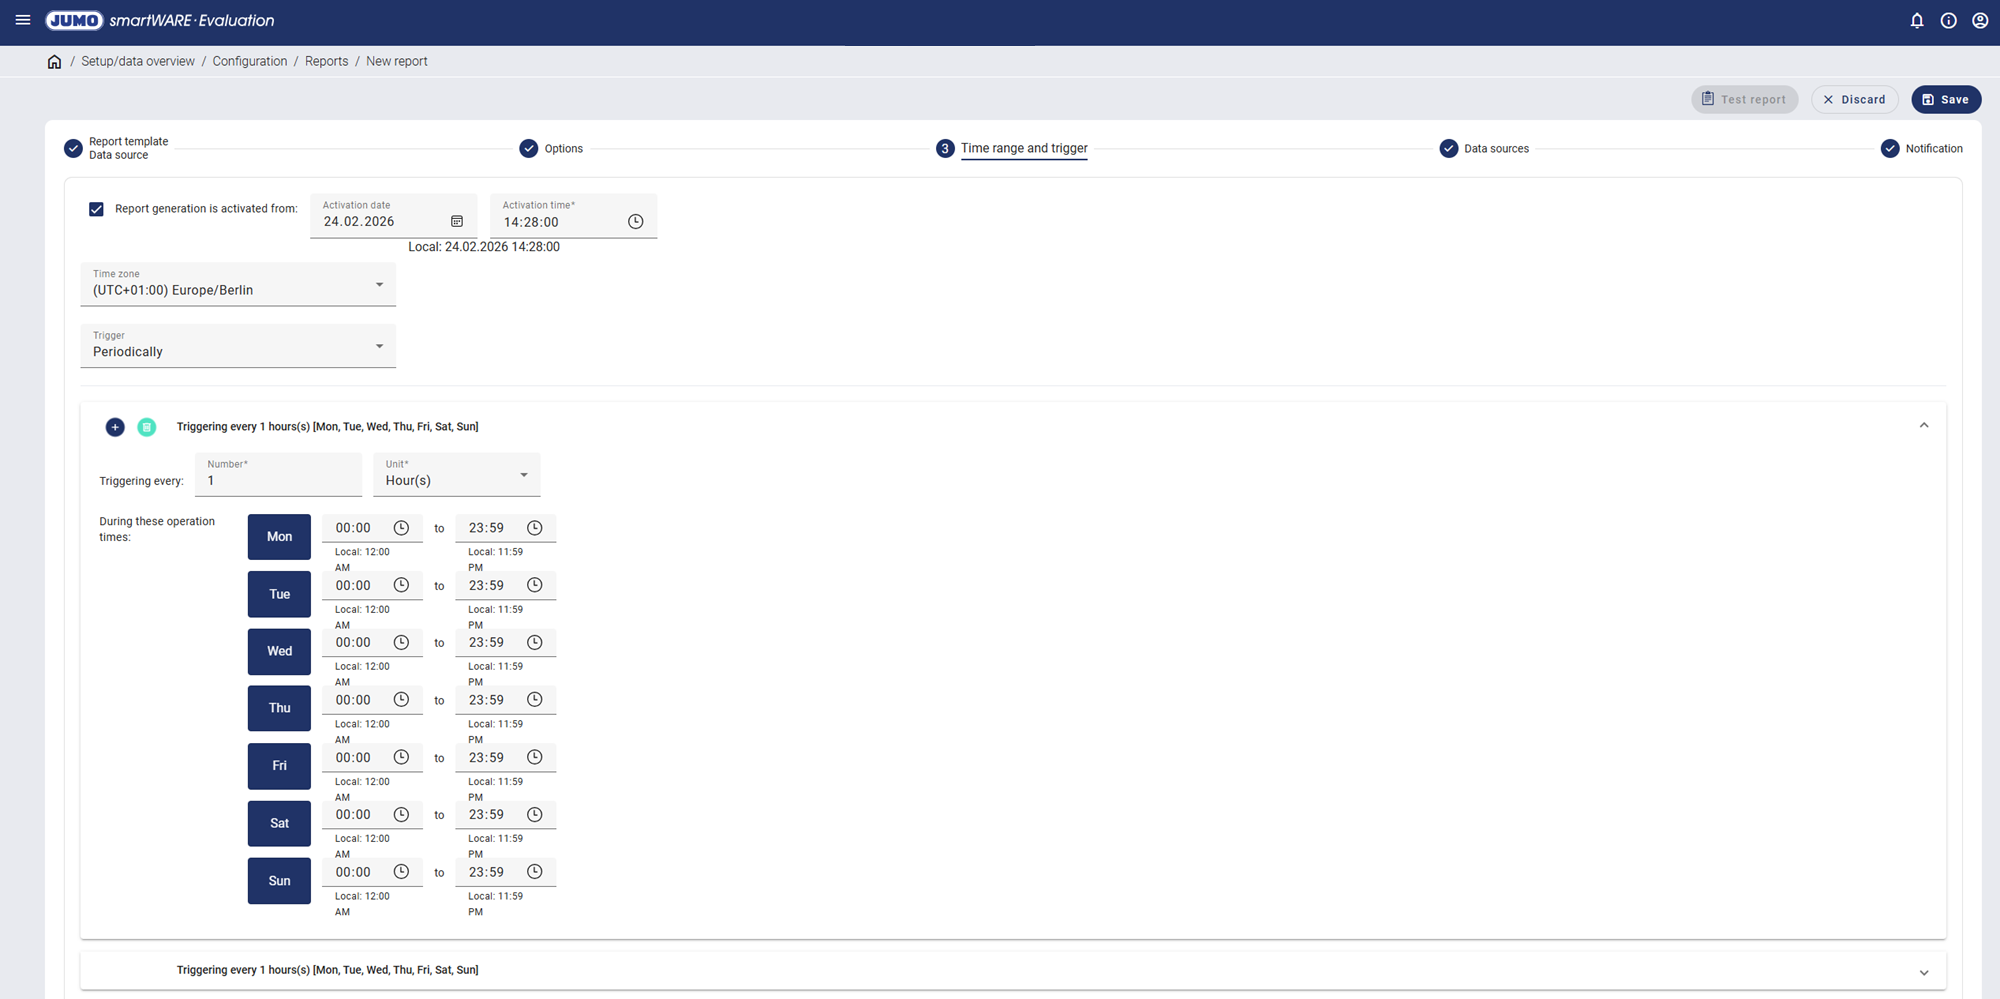Open the activation date calendar picker
Screen dimensions: 2000x999
click(457, 221)
